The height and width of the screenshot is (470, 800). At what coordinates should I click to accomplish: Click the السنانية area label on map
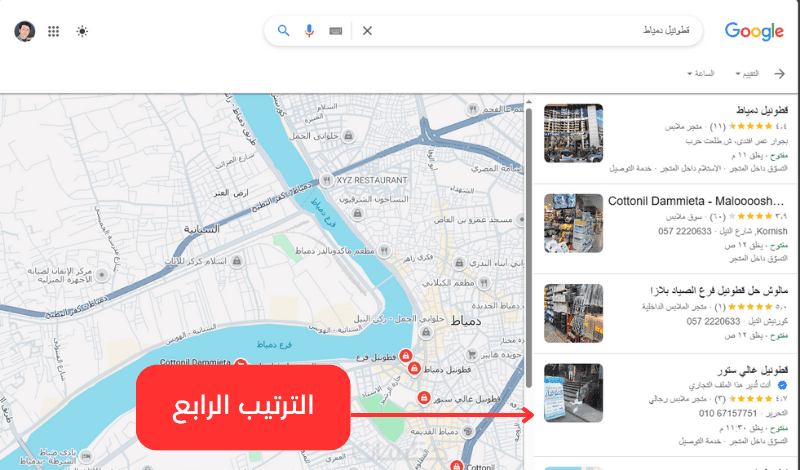click(201, 229)
